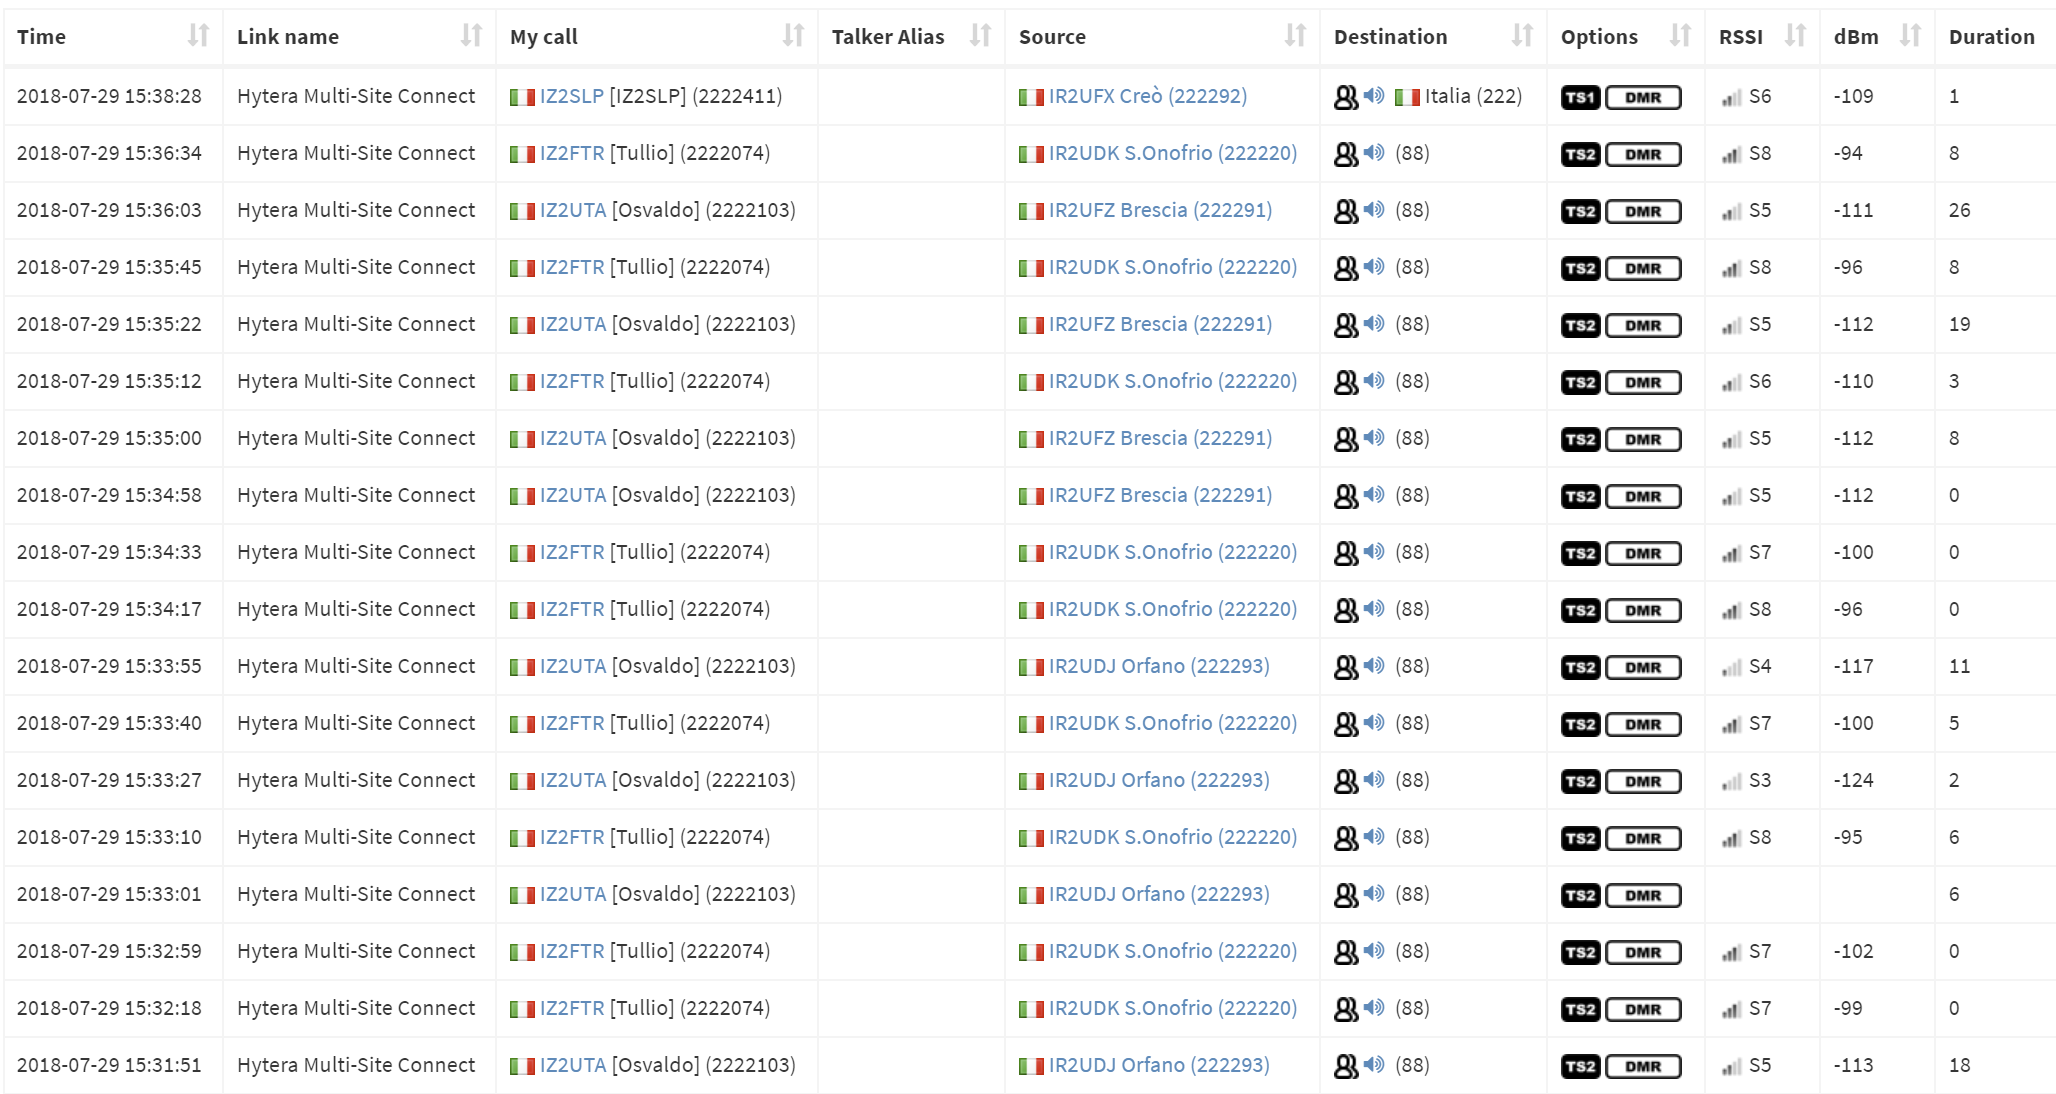Click the dBm value -95
2056x1094 pixels.
tap(1848, 837)
